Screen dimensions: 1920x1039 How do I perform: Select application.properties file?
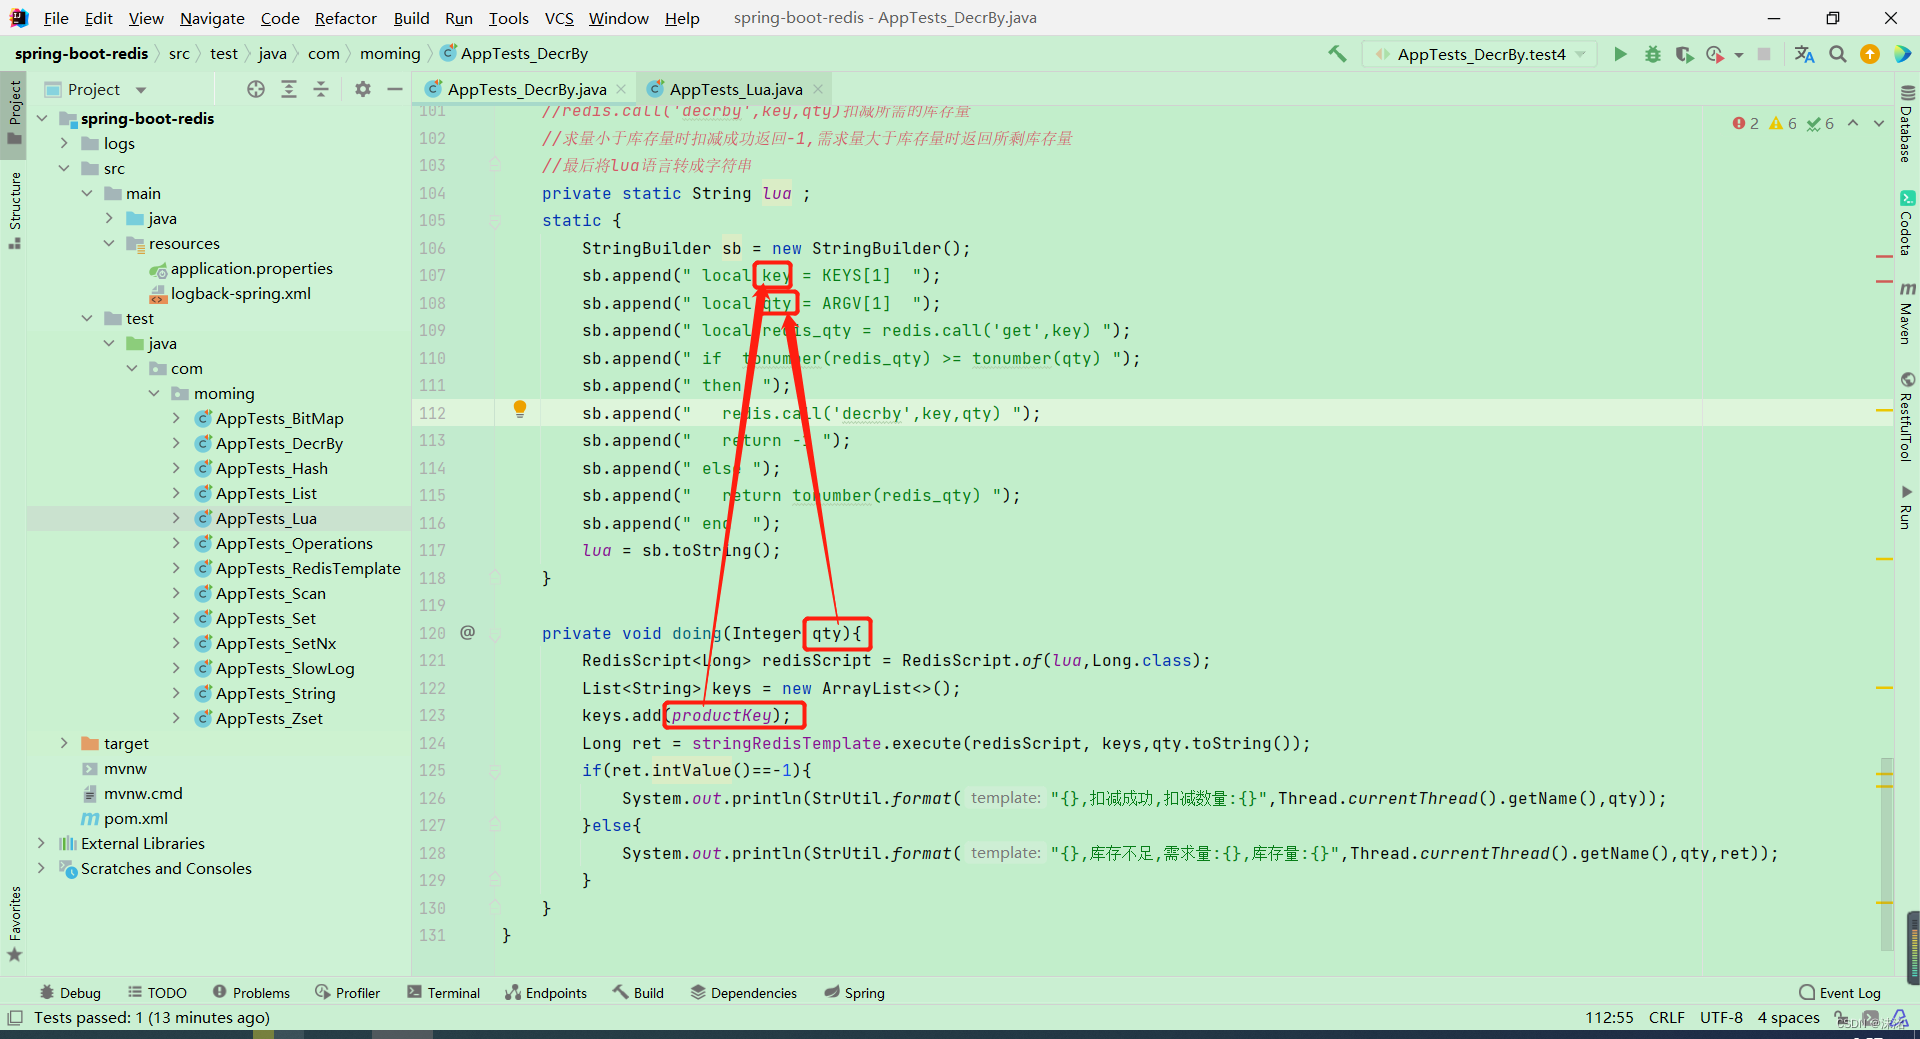click(251, 268)
